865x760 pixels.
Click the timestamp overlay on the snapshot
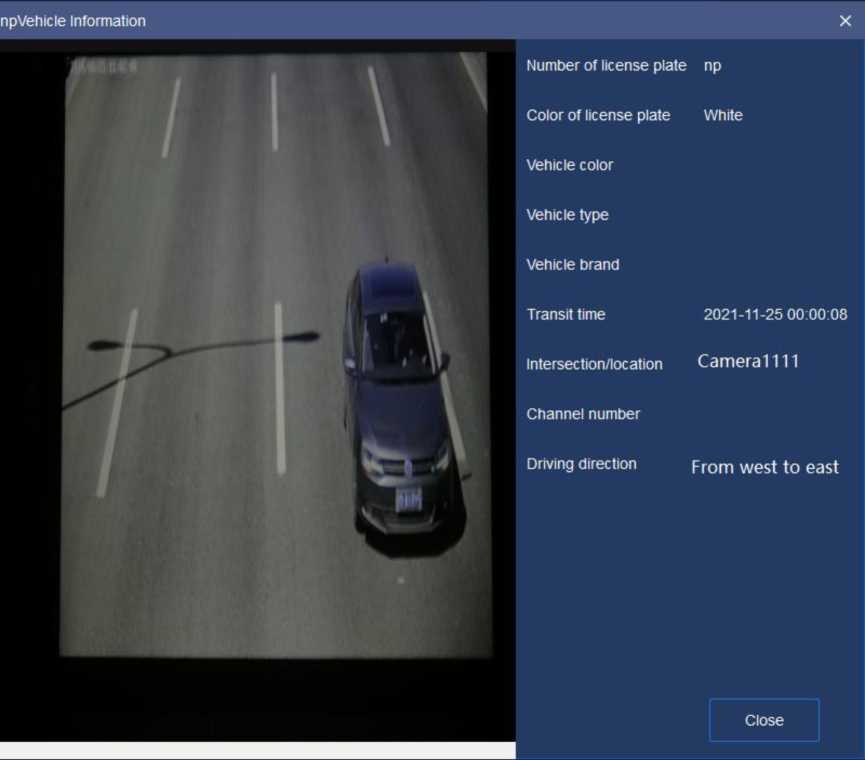click(x=103, y=66)
